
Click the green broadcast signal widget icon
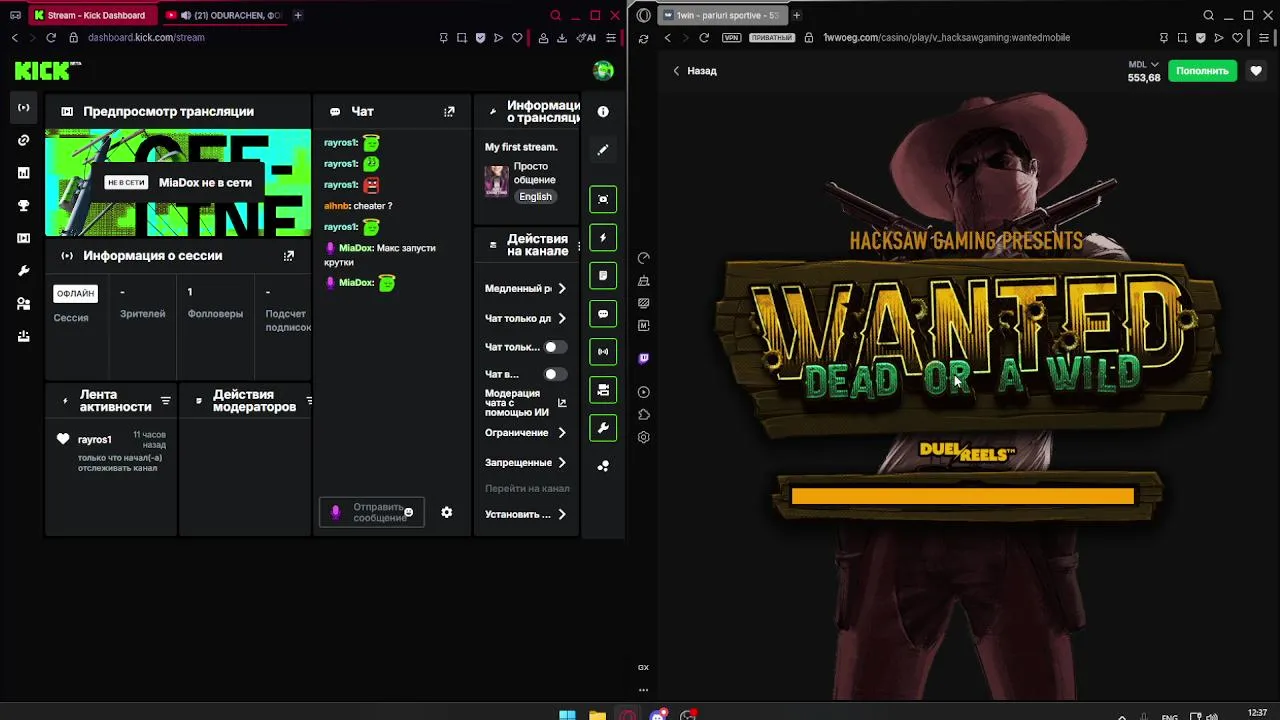[x=603, y=352]
